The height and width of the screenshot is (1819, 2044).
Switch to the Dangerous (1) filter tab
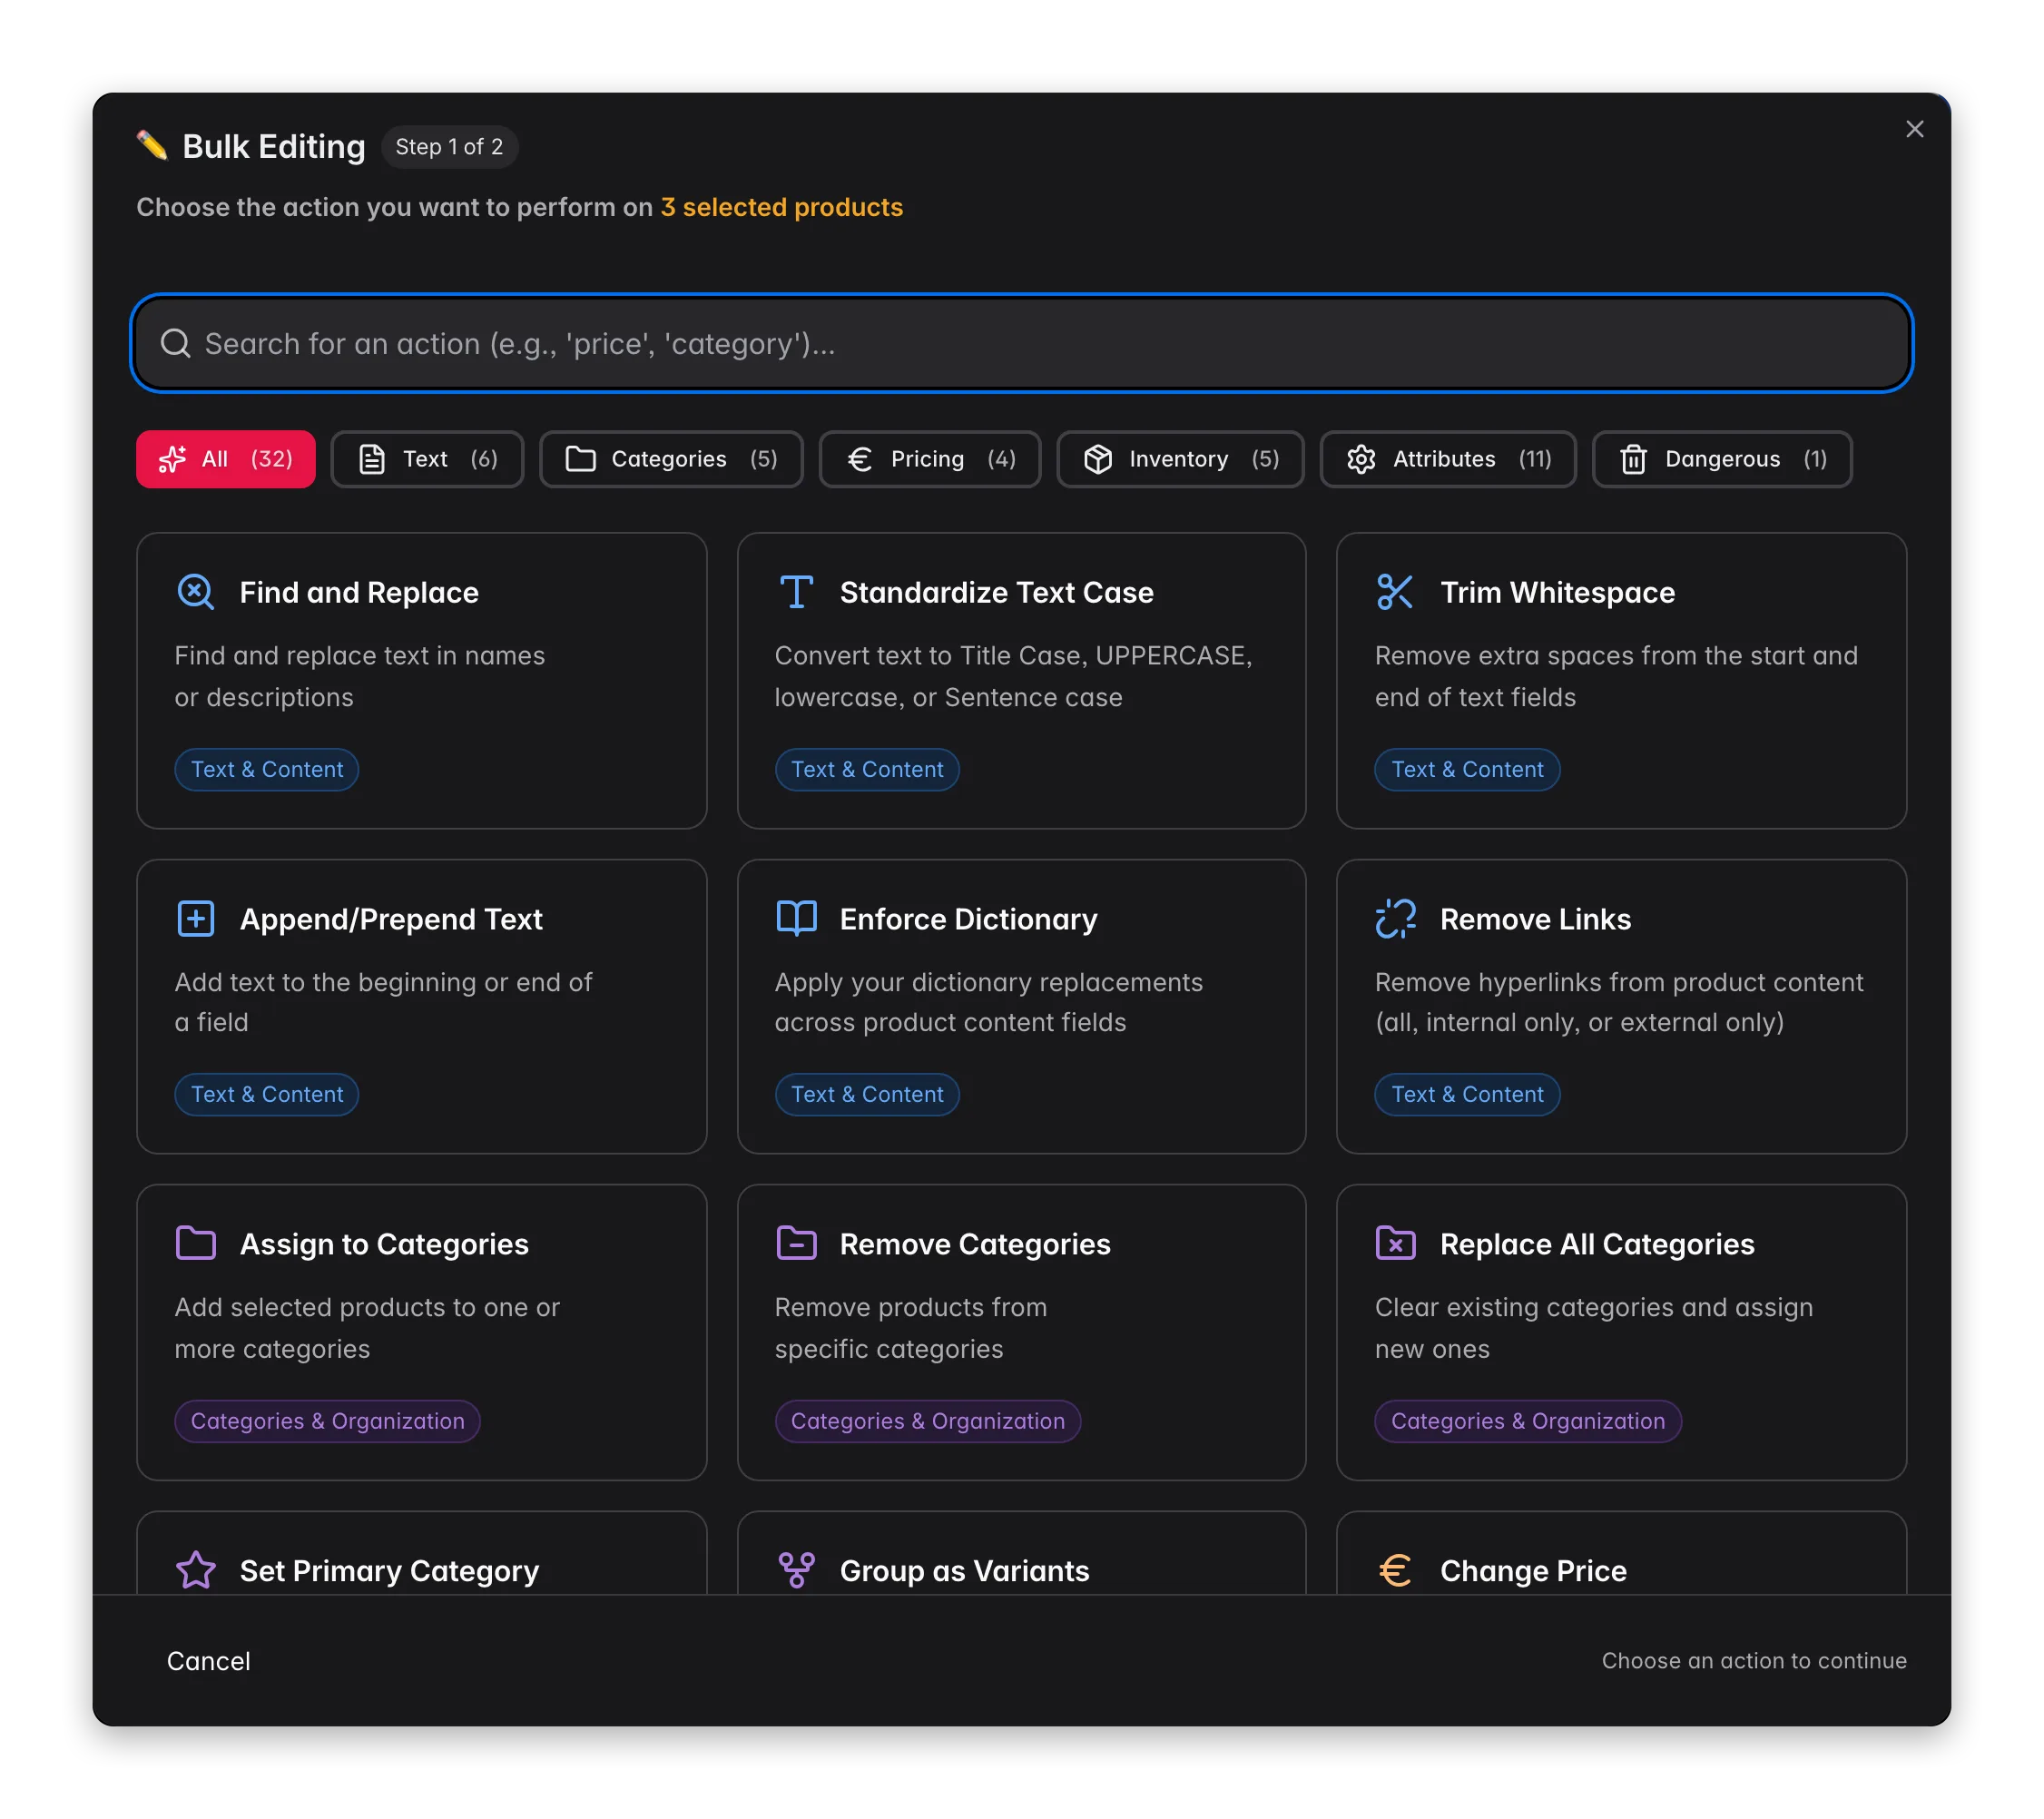point(1722,459)
